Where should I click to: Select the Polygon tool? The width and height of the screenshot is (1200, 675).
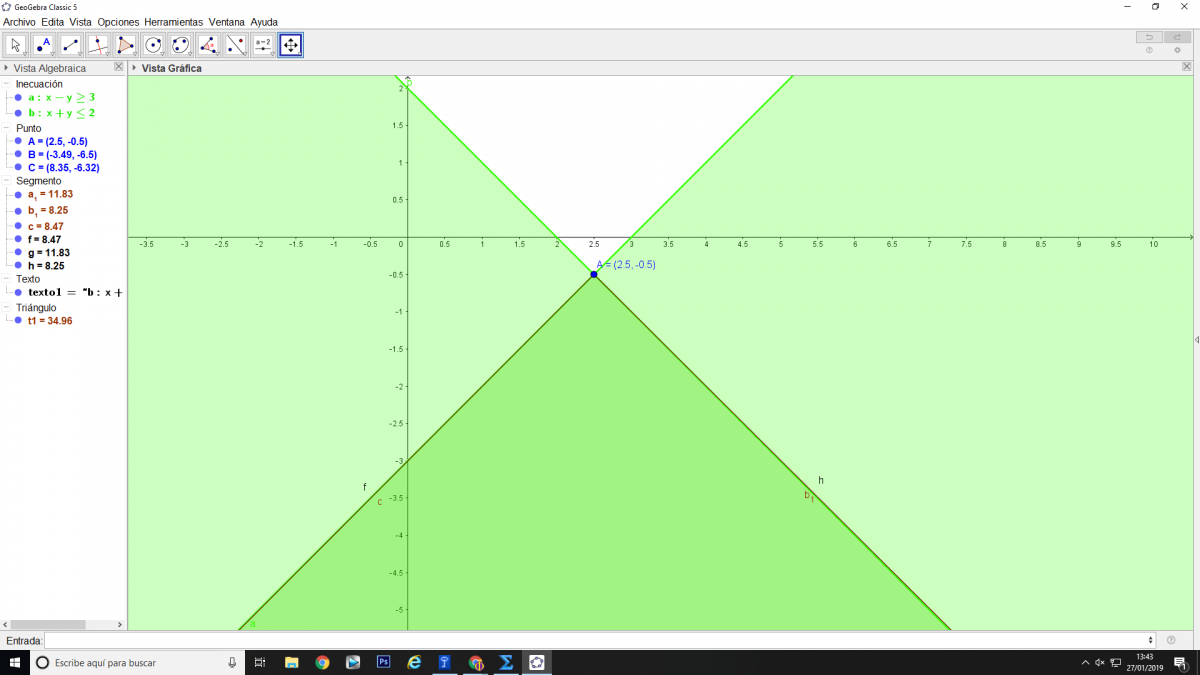[x=125, y=45]
